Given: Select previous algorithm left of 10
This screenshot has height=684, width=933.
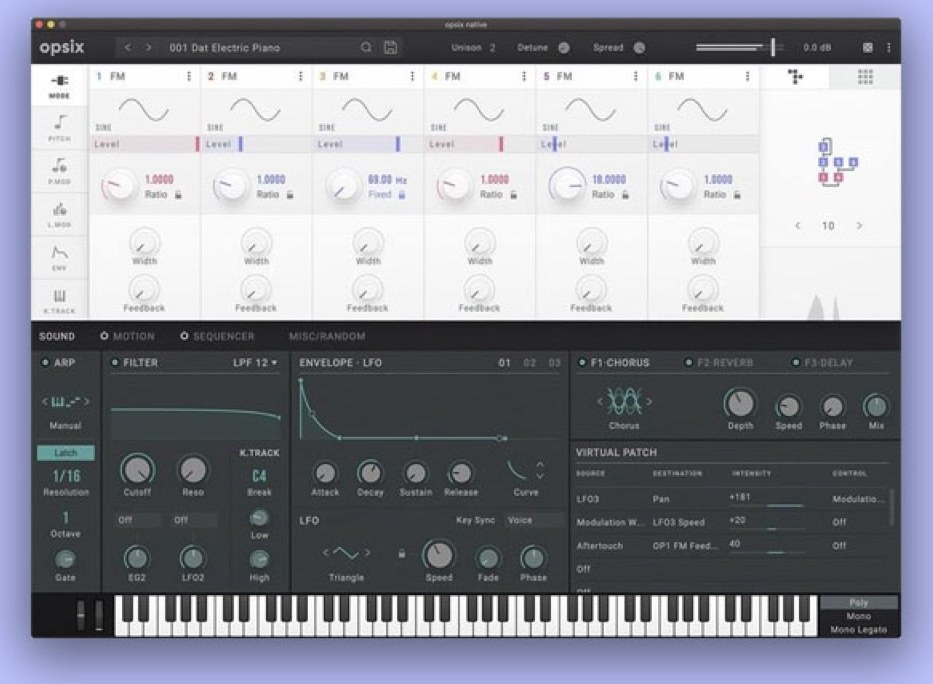Looking at the screenshot, I should [x=798, y=225].
